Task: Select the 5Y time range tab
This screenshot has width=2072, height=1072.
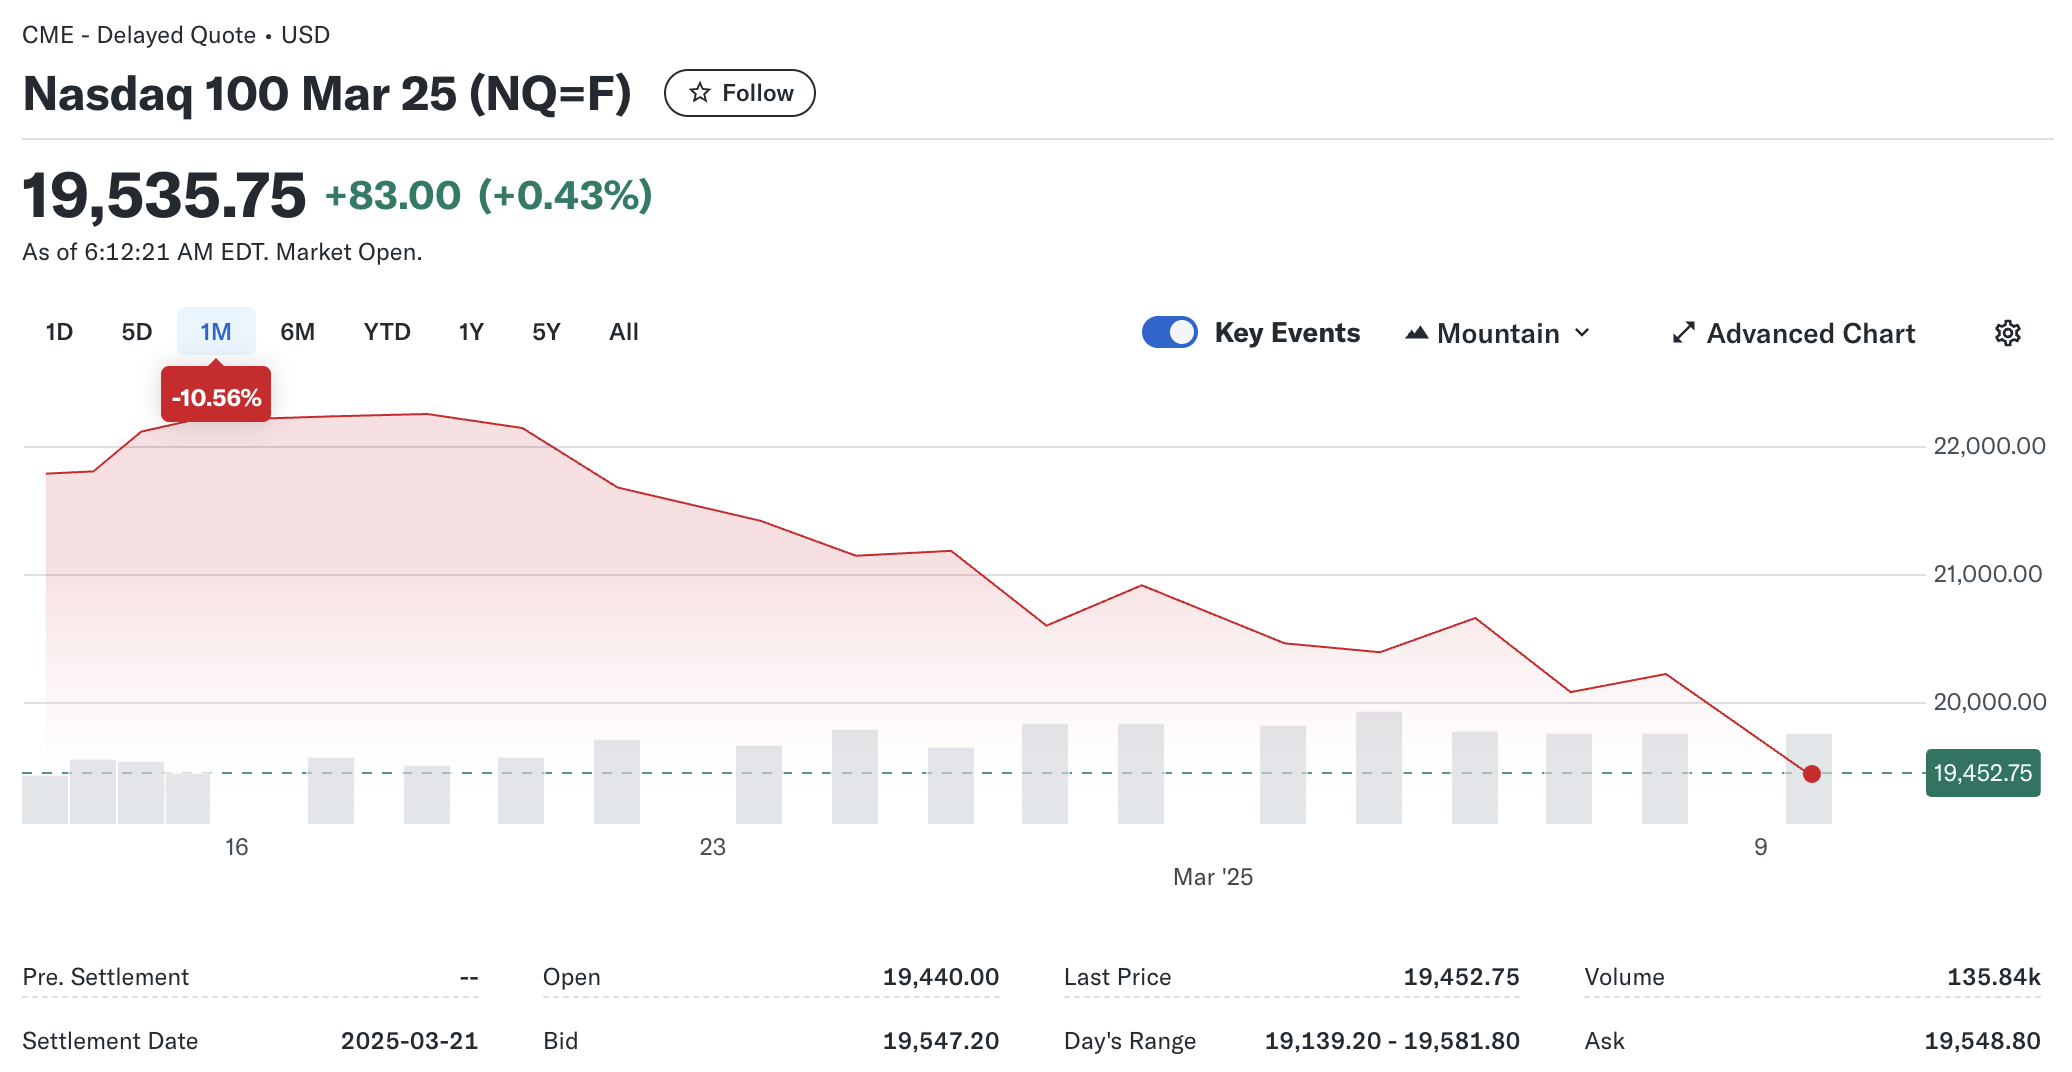Action: tap(546, 332)
